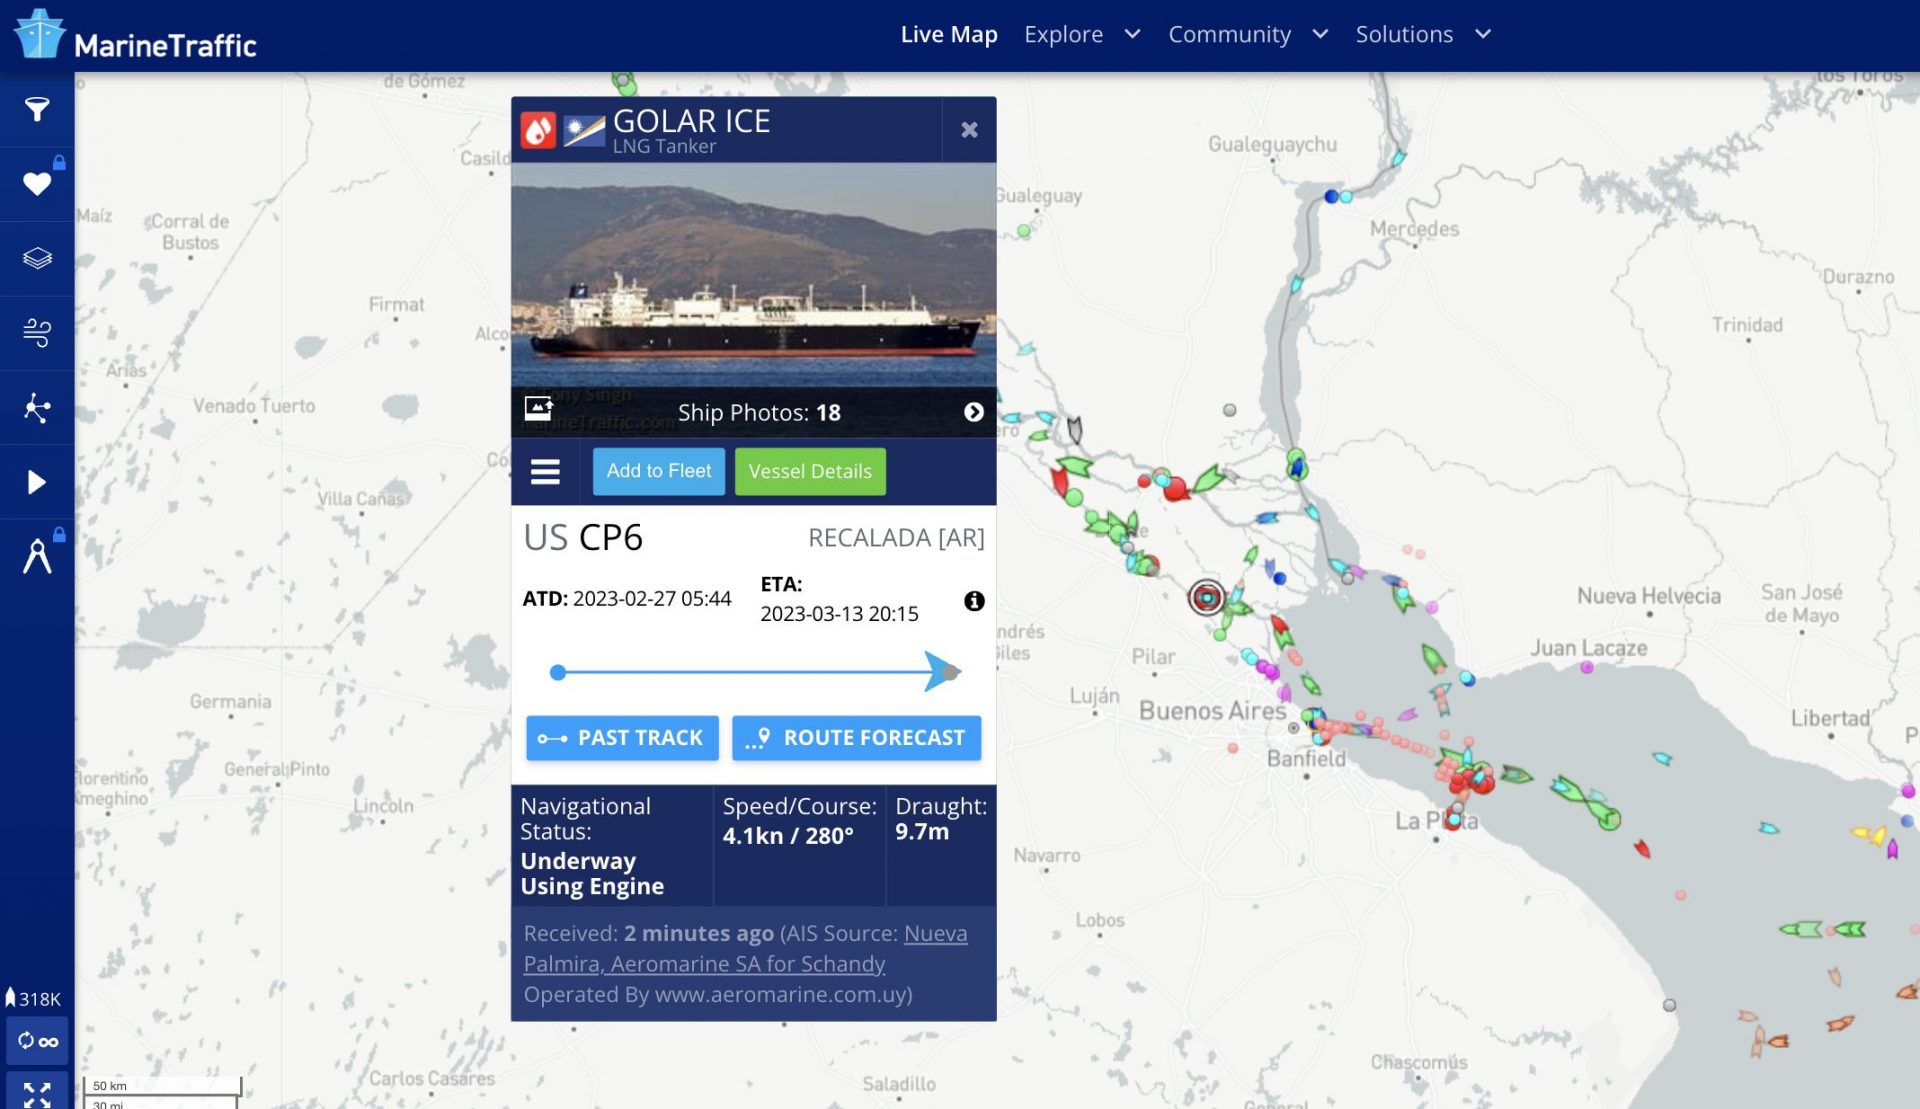Viewport: 1920px width, 1109px height.
Task: Go to the Live Map tab
Action: 949,34
